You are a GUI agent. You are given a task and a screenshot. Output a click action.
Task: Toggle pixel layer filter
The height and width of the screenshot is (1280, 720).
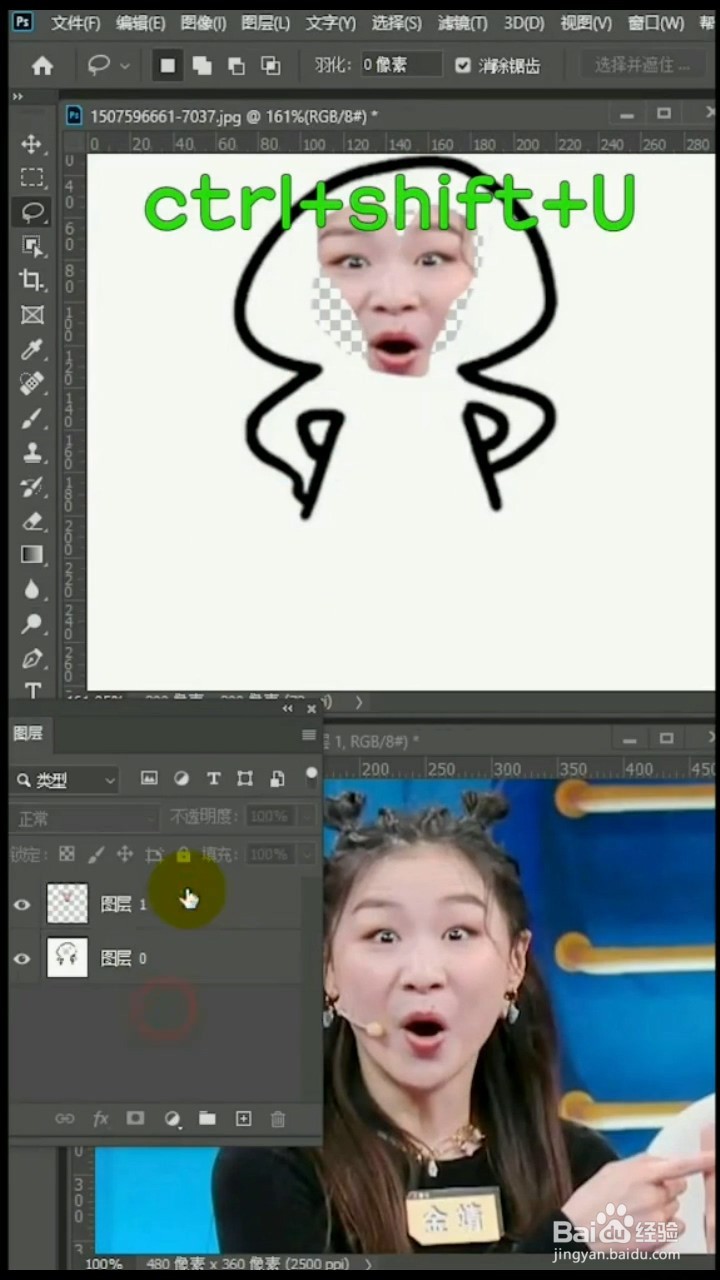click(149, 778)
